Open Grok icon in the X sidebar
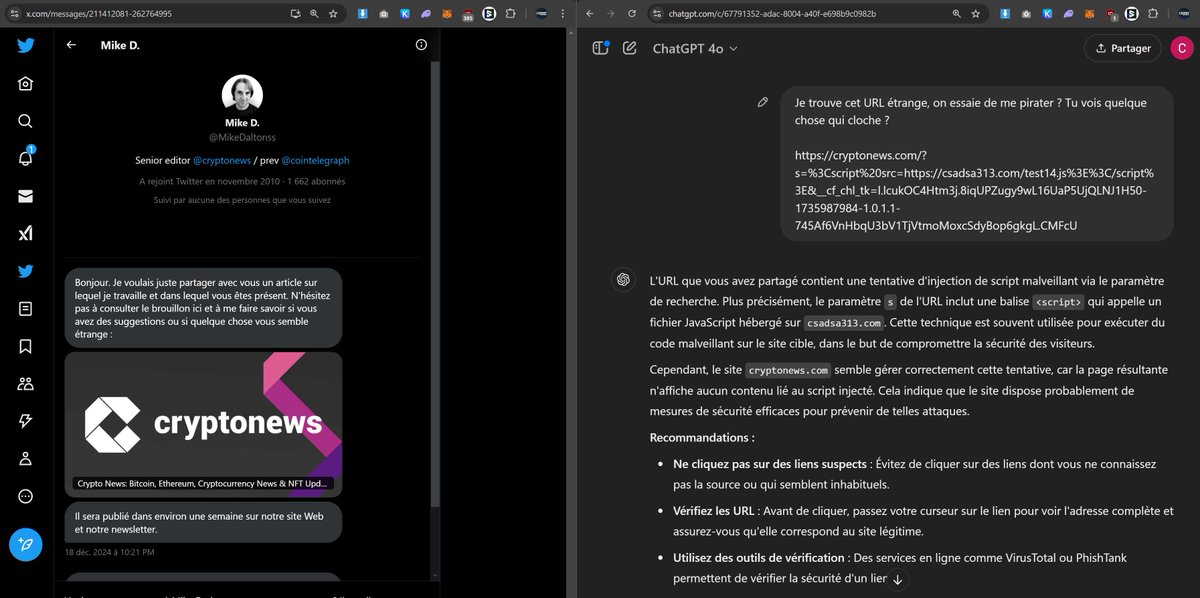This screenshot has height=598, width=1200. tap(25, 233)
